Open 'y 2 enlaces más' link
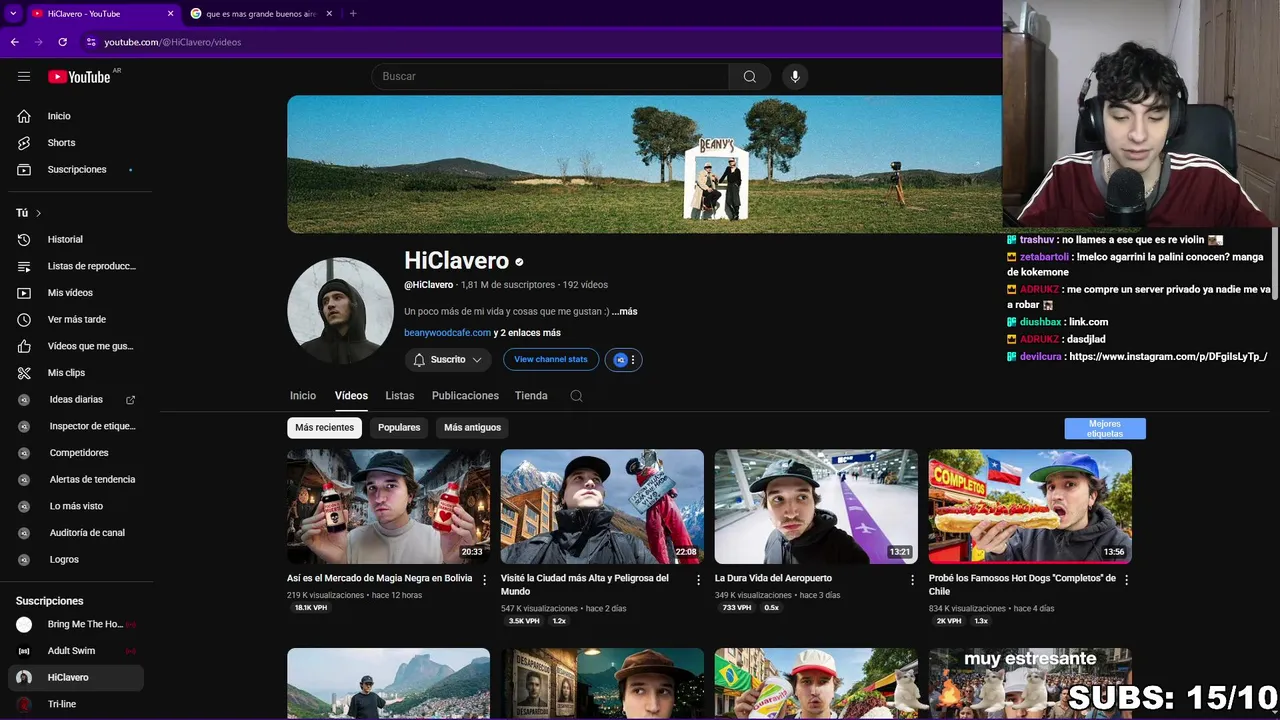This screenshot has height=720, width=1280. 527,333
